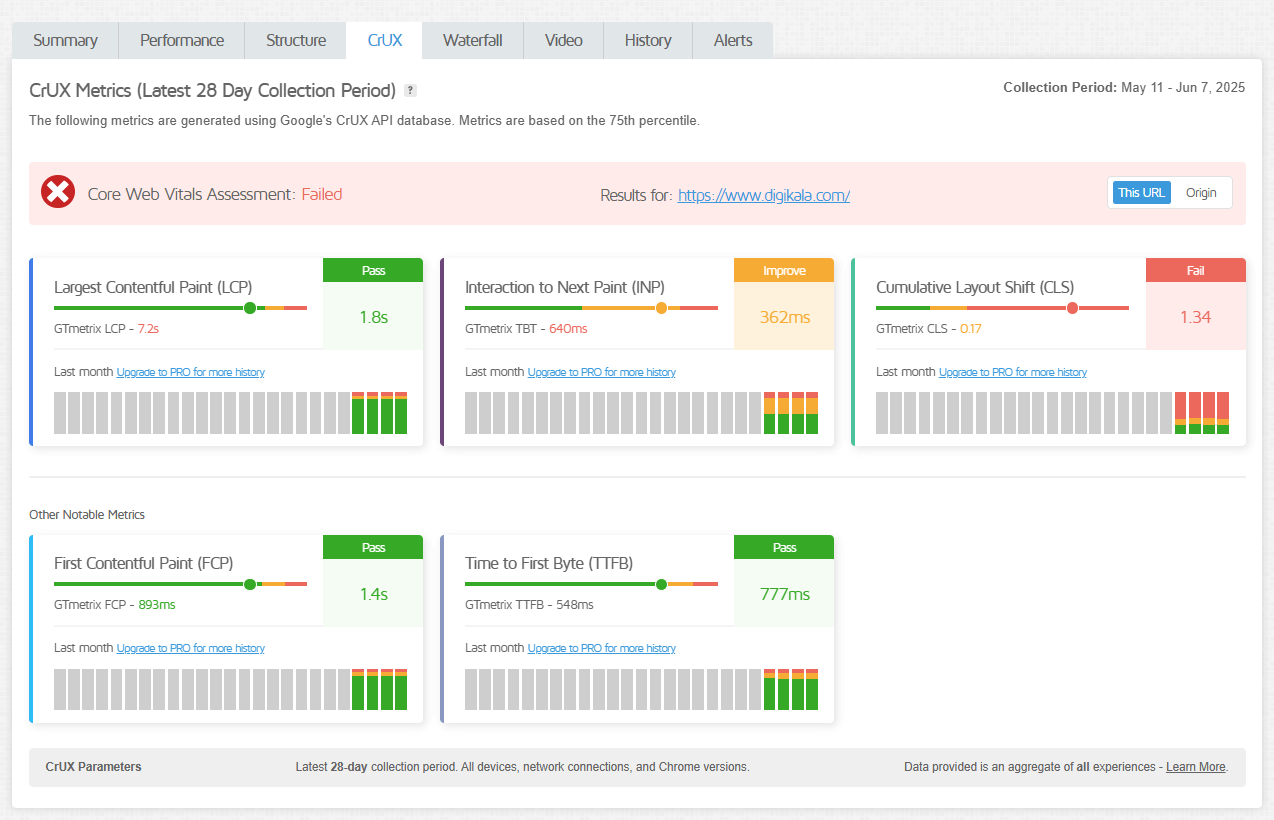Click the Core Web Vitals Assessment Failed text
Screen dimensions: 1274x820
(215, 194)
